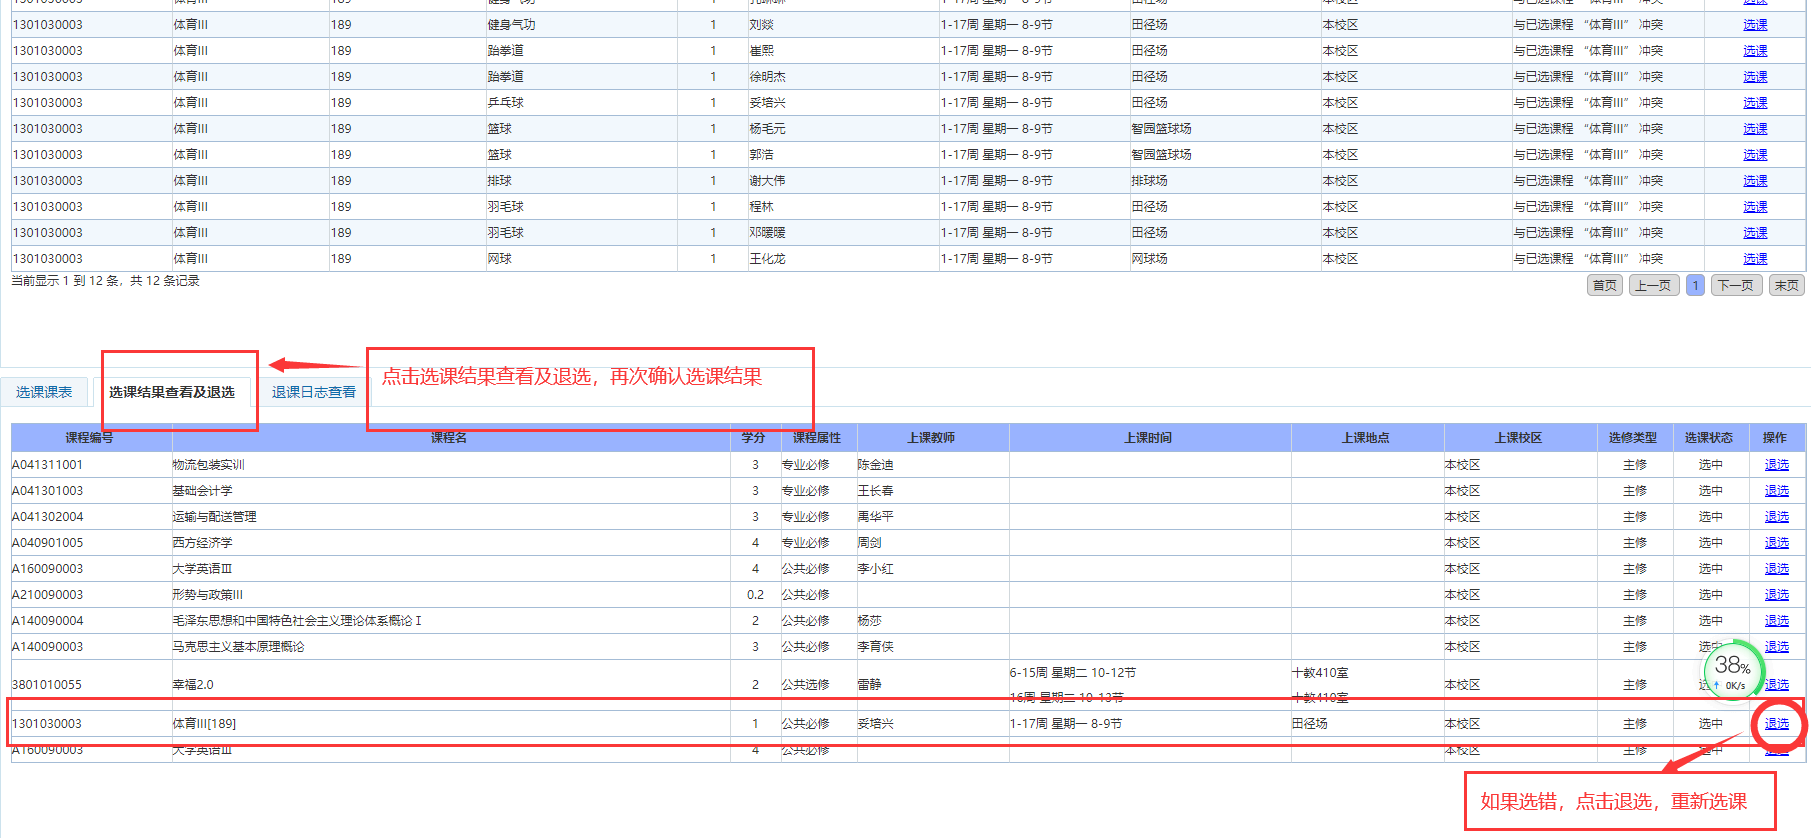Click 选课 link for 羽毛球 with 程林
This screenshot has width=1811, height=838.
coord(1755,207)
